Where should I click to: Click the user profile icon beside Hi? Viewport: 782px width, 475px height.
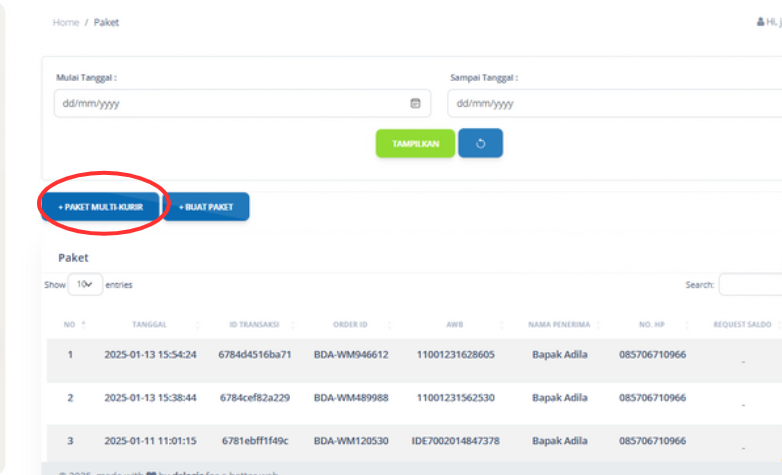(x=760, y=22)
